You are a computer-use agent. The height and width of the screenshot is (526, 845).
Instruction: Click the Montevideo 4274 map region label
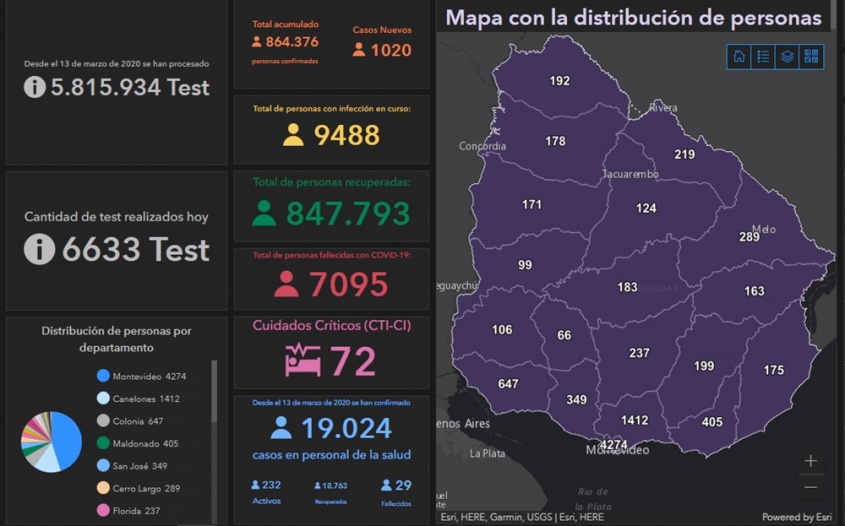[613, 445]
